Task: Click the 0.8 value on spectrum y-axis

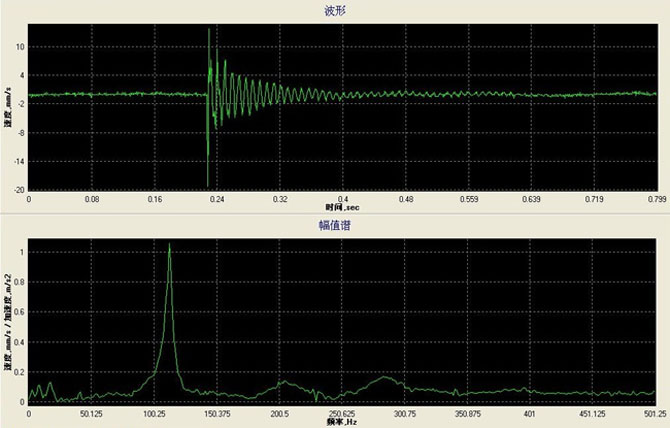Action: pyautogui.click(x=19, y=282)
